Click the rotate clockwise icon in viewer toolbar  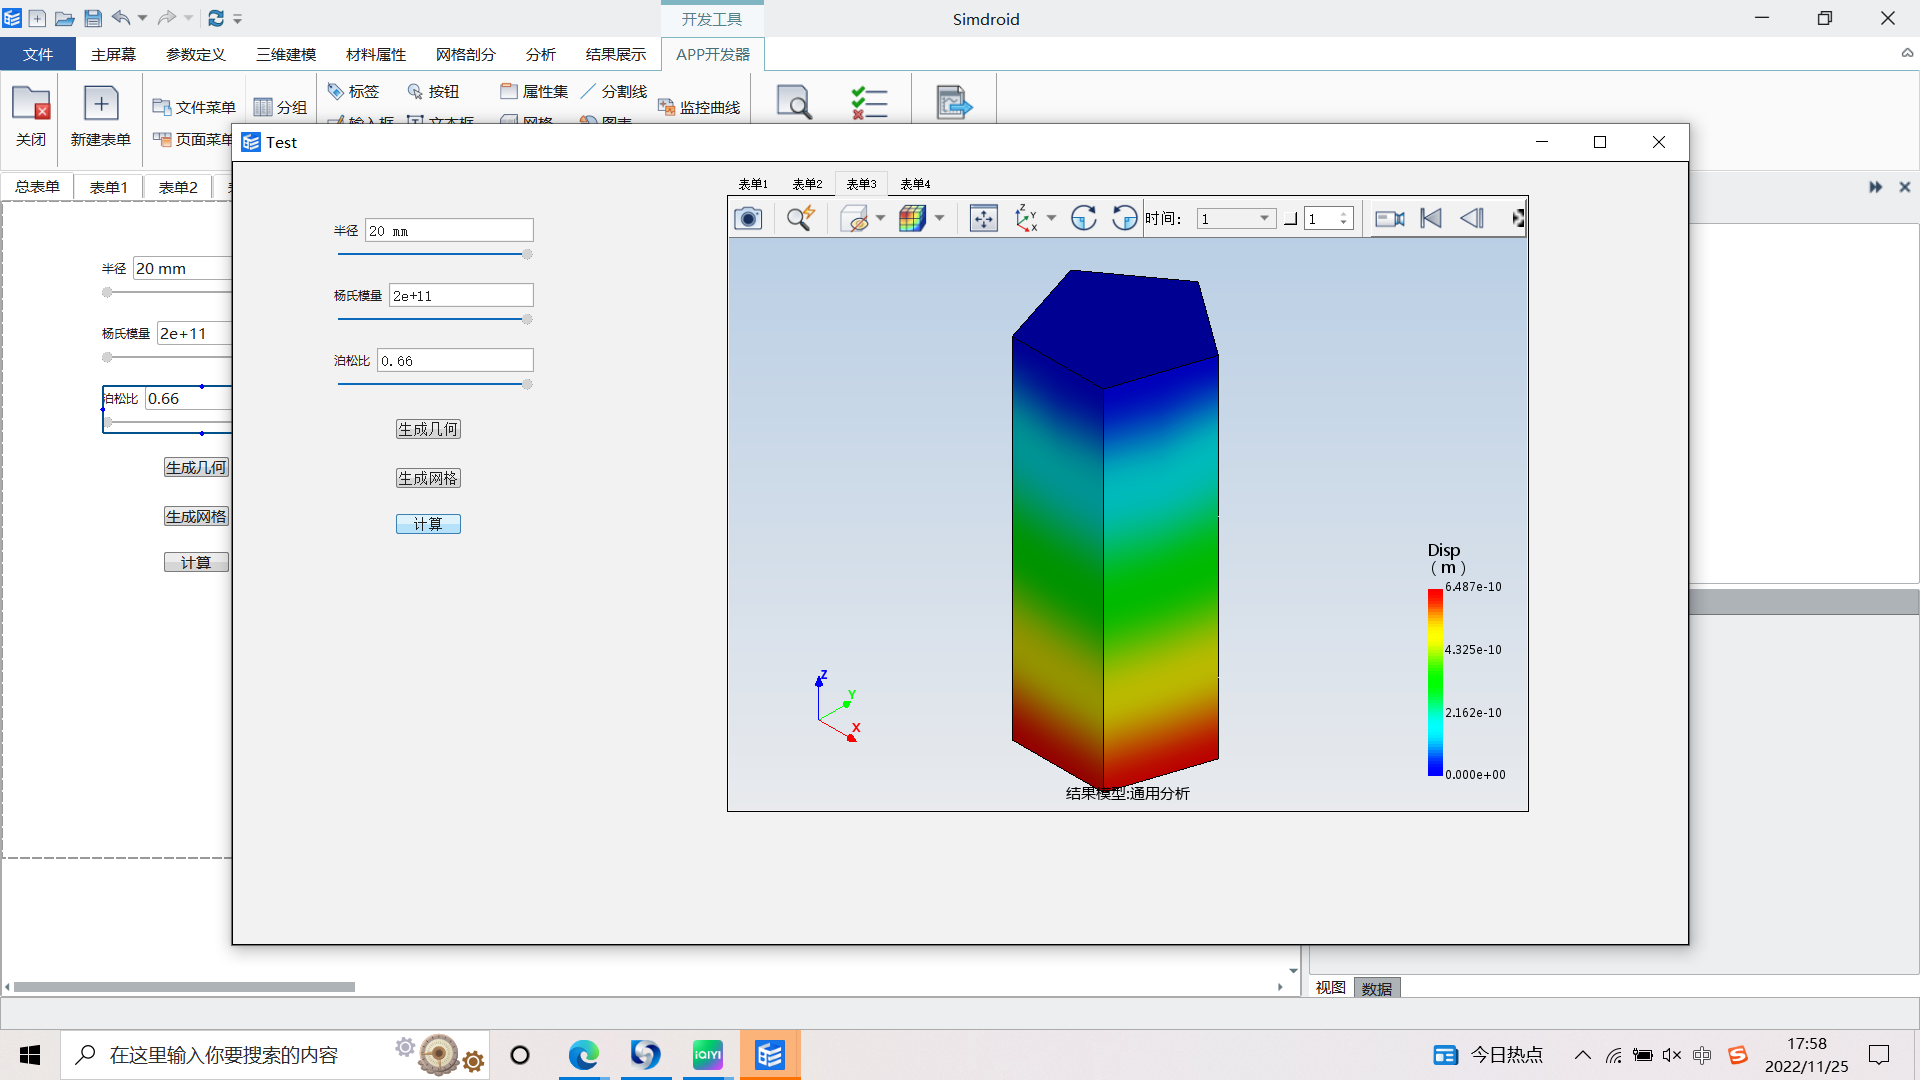point(1084,218)
